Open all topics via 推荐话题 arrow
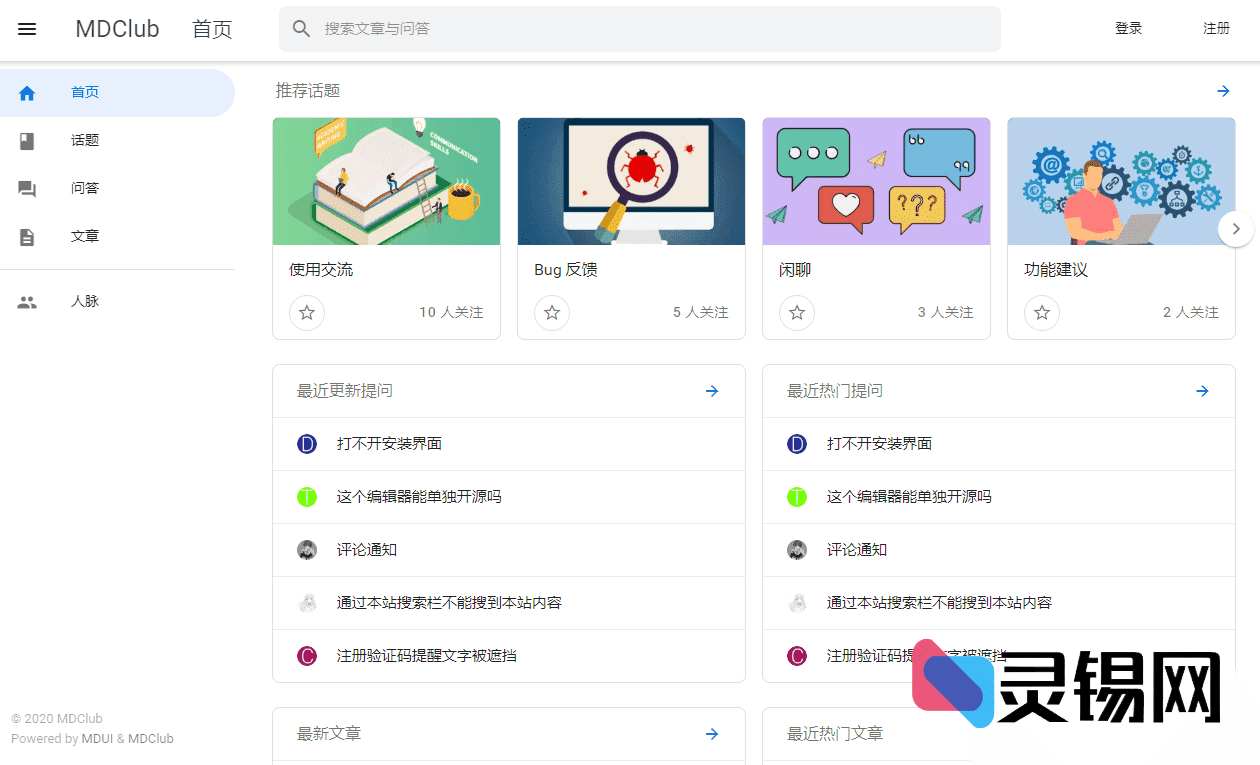Viewport: 1260px width, 765px height. [x=1223, y=91]
